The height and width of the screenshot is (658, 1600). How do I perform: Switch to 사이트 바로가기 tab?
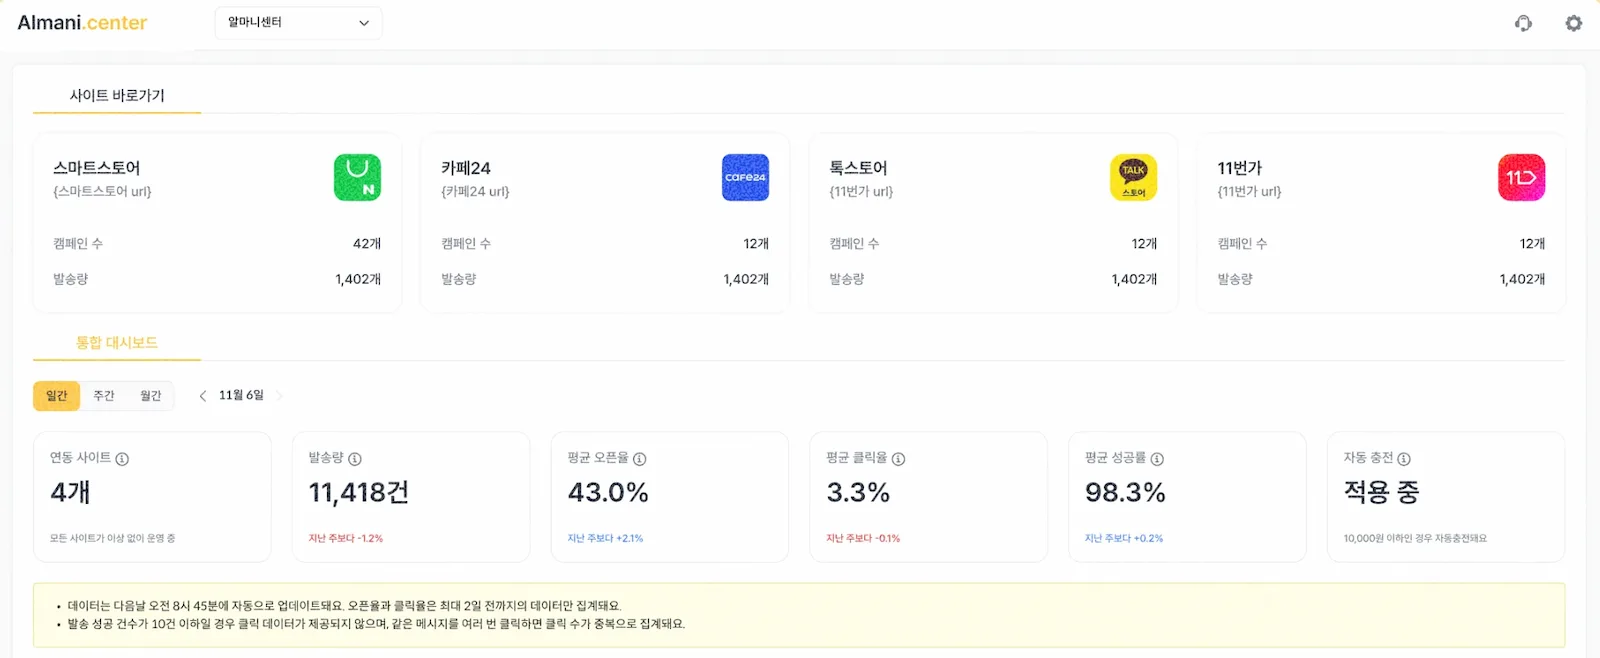tap(117, 96)
